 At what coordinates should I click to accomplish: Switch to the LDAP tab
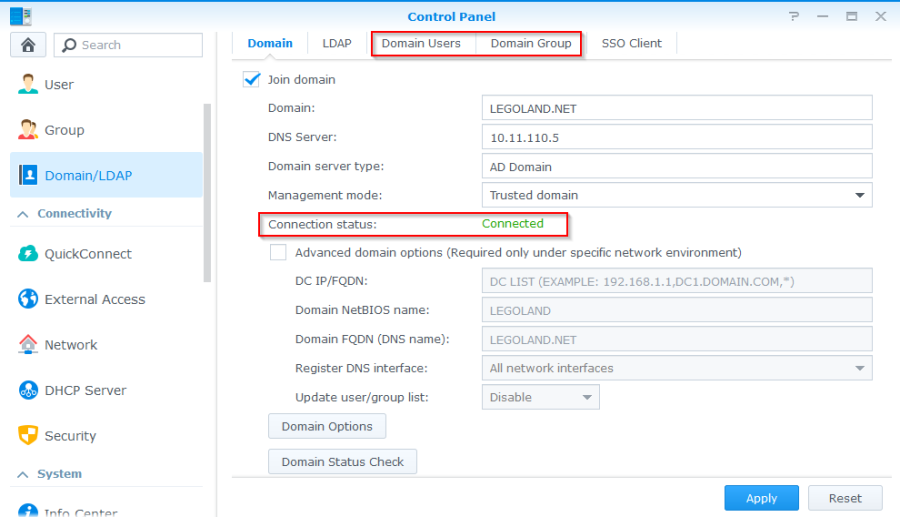[x=336, y=44]
